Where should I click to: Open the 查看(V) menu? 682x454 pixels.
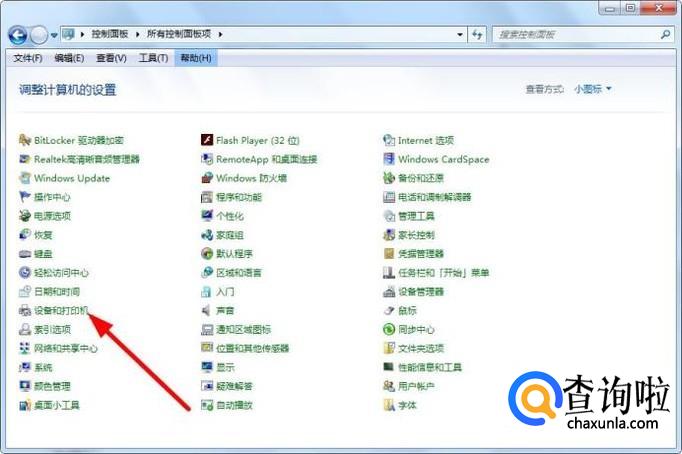[111, 58]
